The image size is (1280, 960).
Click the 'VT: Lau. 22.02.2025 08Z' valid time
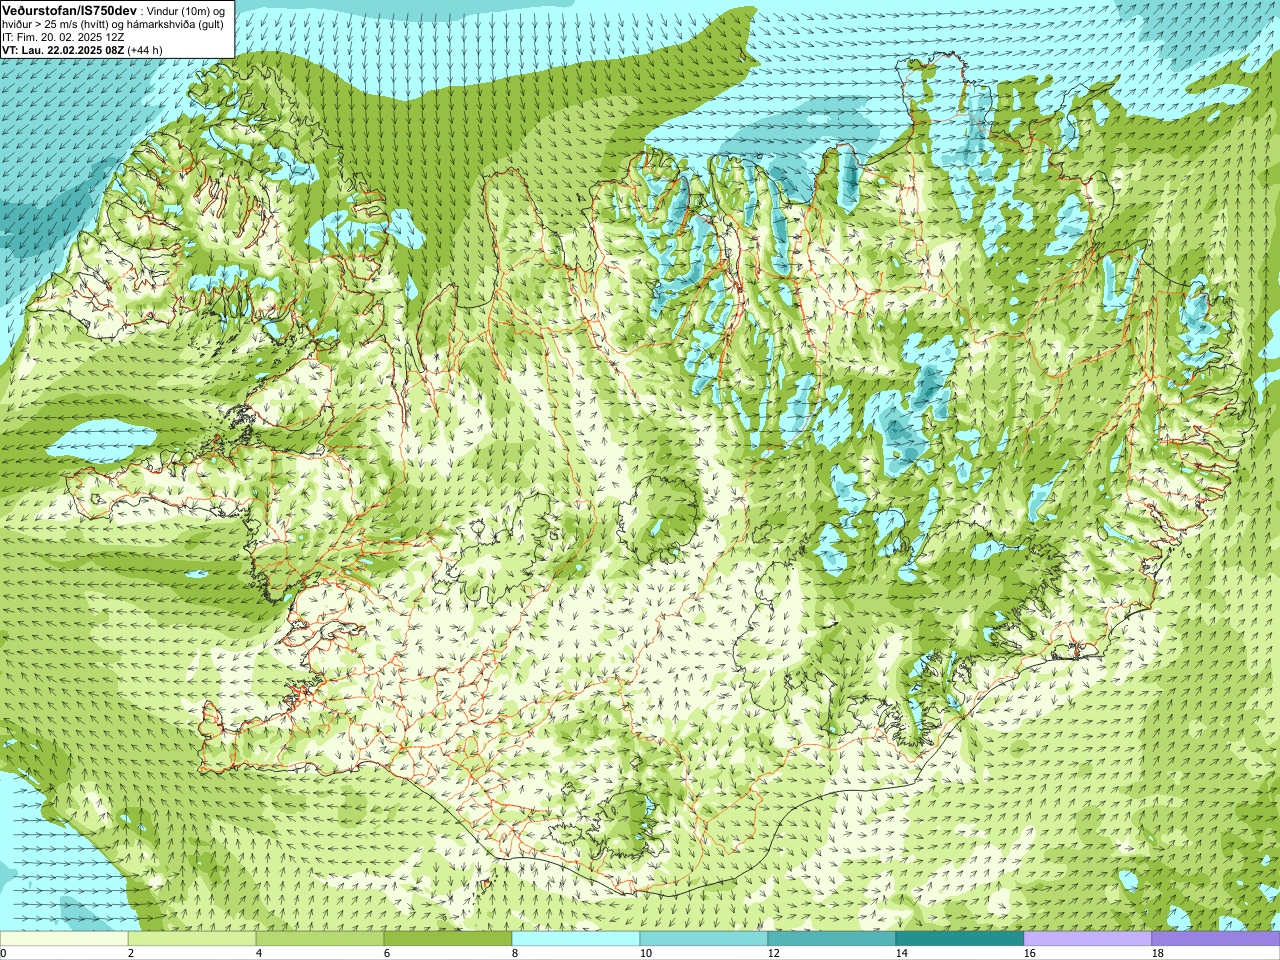(x=63, y=50)
